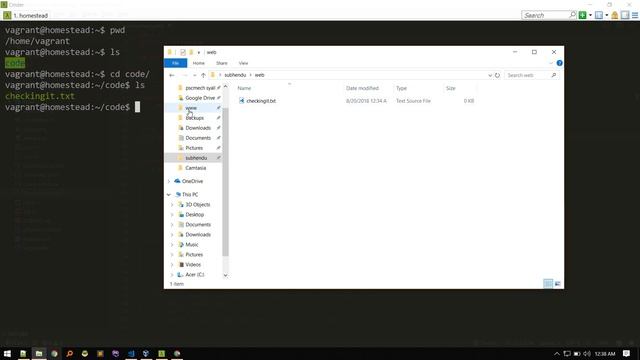The width and height of the screenshot is (640, 360).
Task: Click the navigation pane scrollbar down arrow
Action: pos(225,276)
